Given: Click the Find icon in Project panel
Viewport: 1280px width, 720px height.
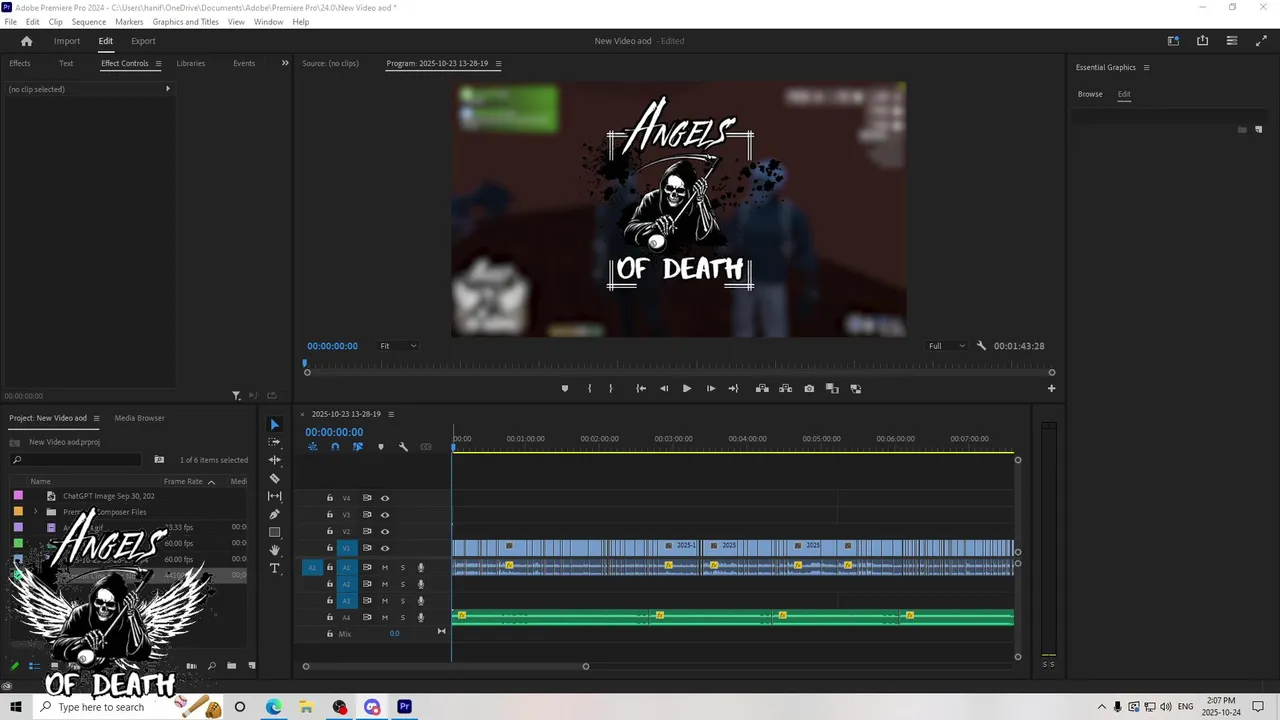Looking at the screenshot, I should click(x=211, y=666).
